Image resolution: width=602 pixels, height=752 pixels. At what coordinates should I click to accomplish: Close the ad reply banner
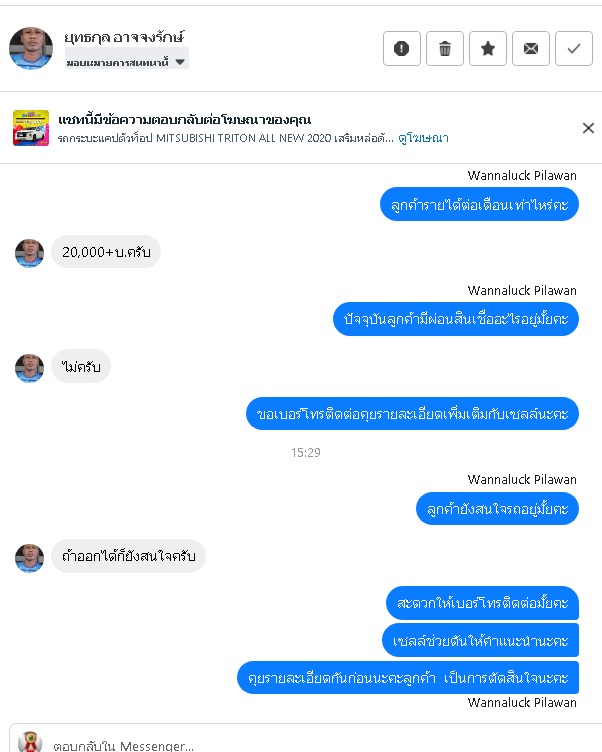pyautogui.click(x=588, y=128)
